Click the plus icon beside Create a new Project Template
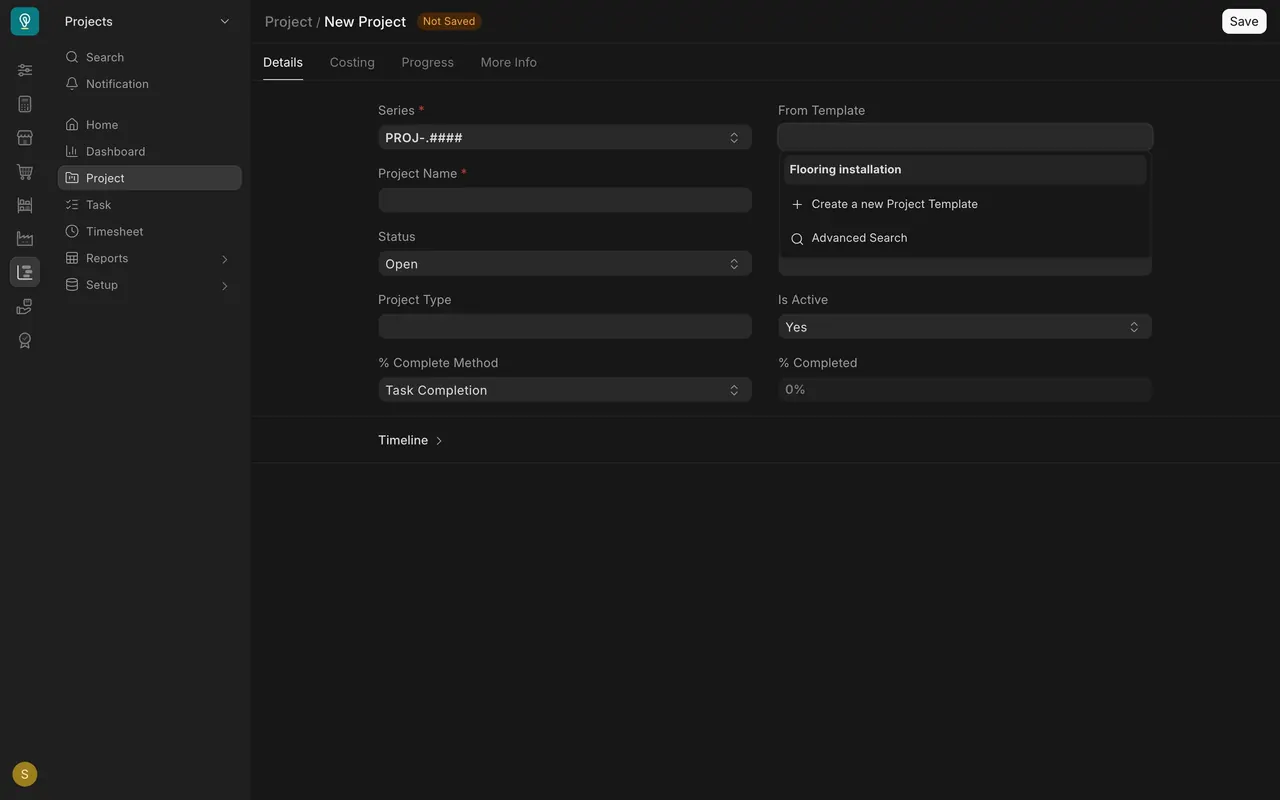 pos(797,204)
